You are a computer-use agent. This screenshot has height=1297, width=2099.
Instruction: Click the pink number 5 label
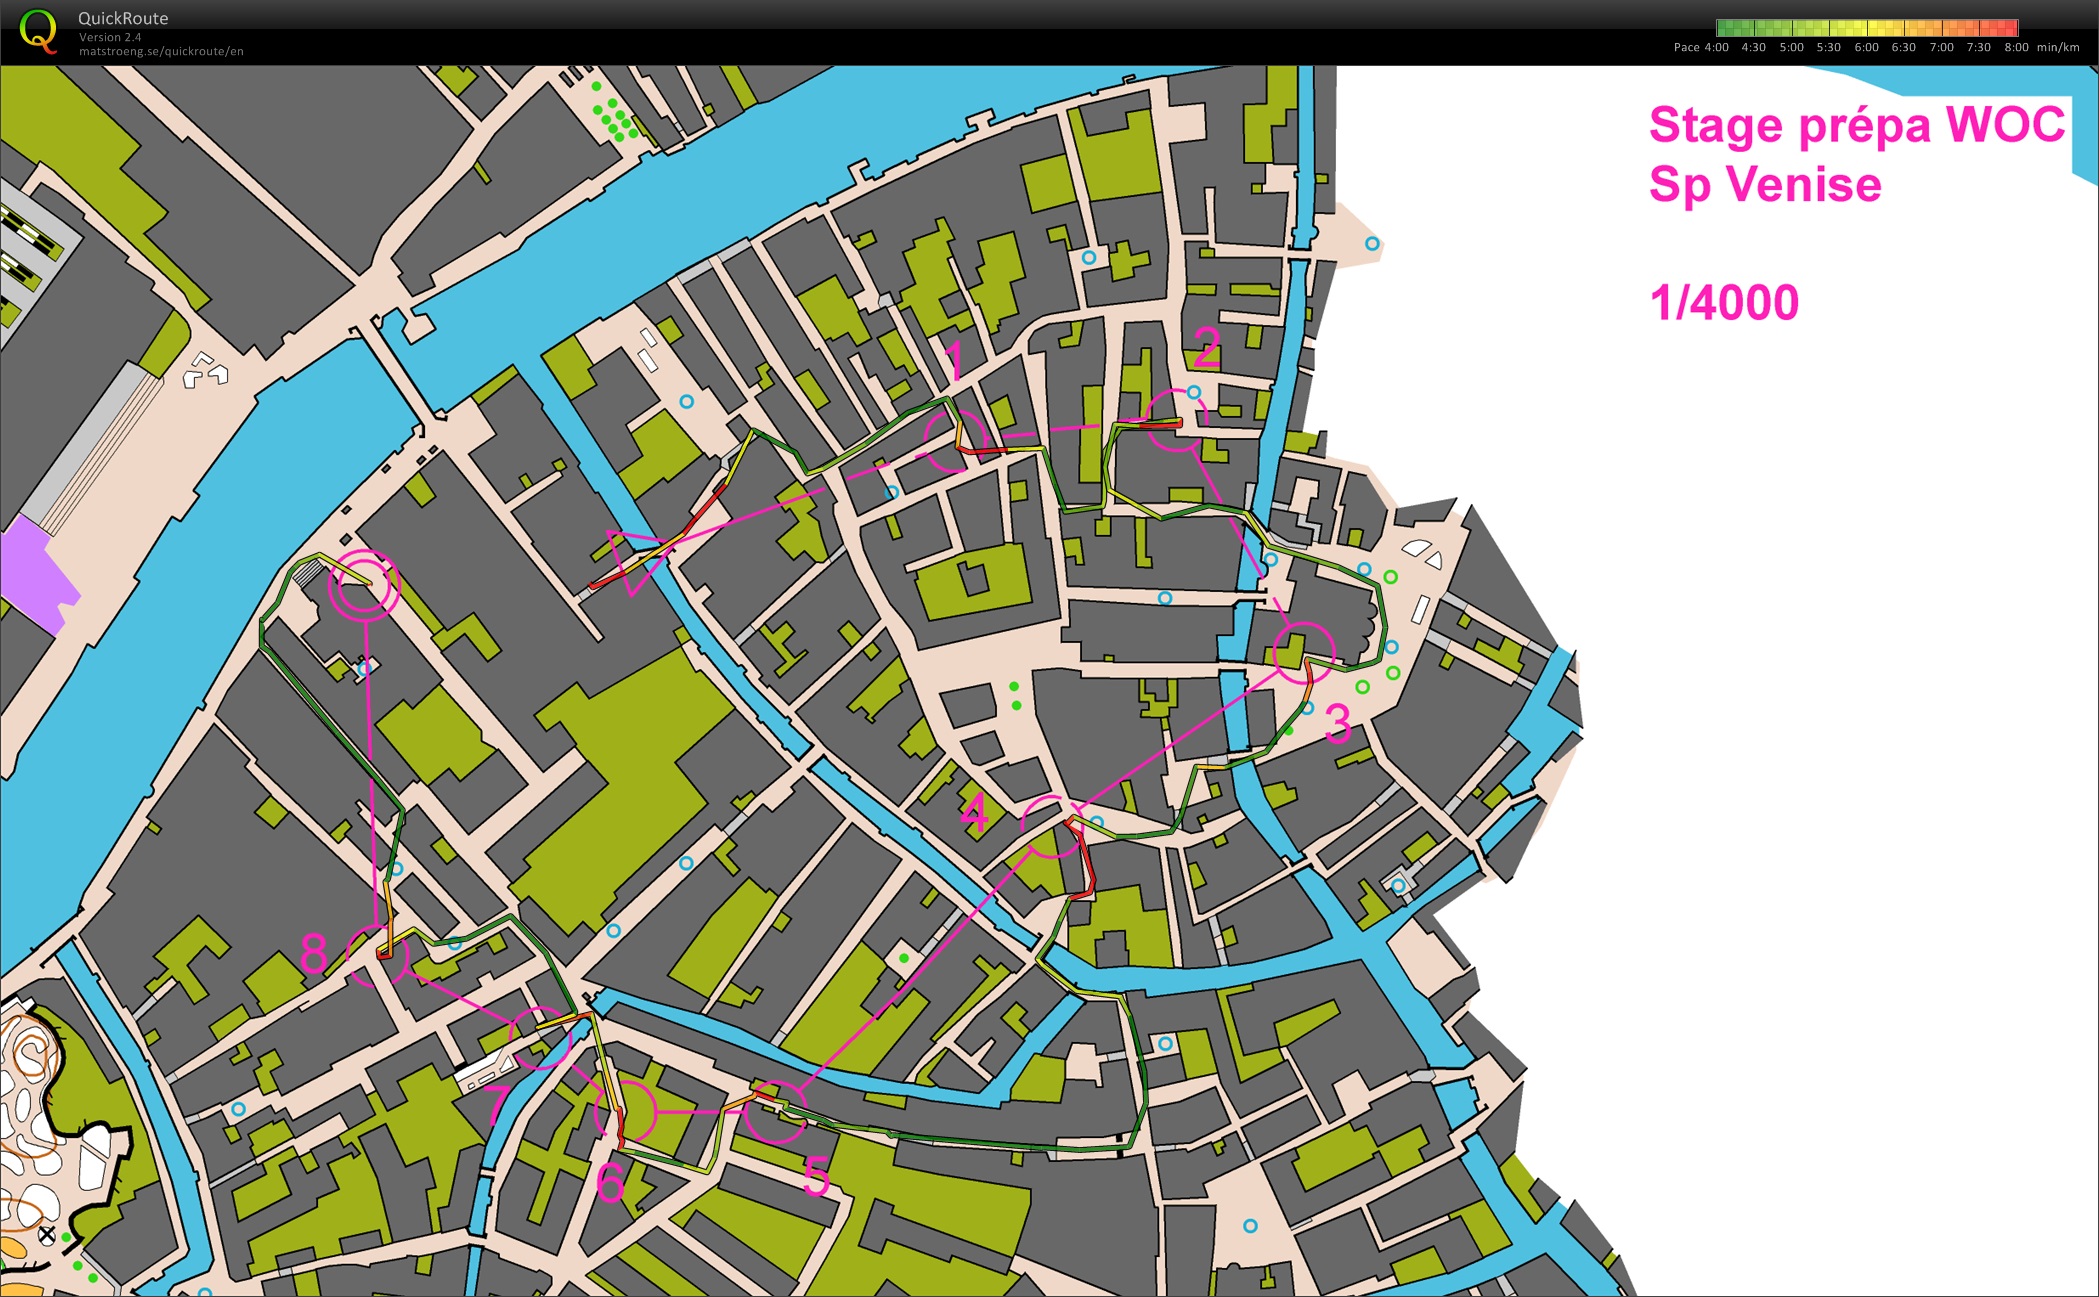click(x=816, y=1177)
